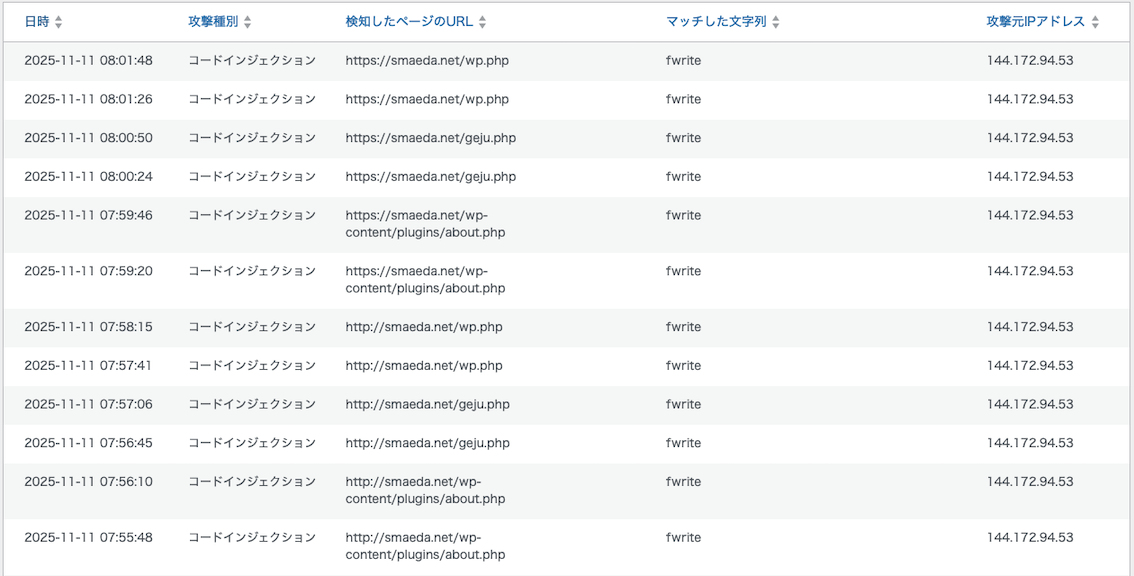The height and width of the screenshot is (576, 1134).
Task: Select the IP address in the 08:00:24 row
Action: (1029, 177)
